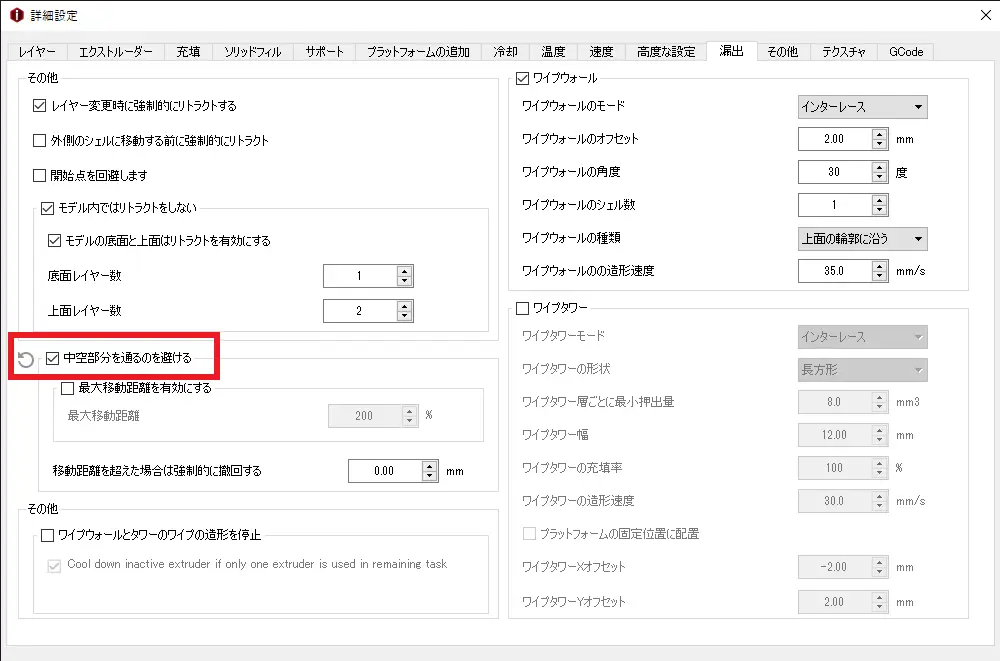This screenshot has width=1000, height=661.
Task: Raise the wipe wall print speed spinner
Action: point(879,266)
